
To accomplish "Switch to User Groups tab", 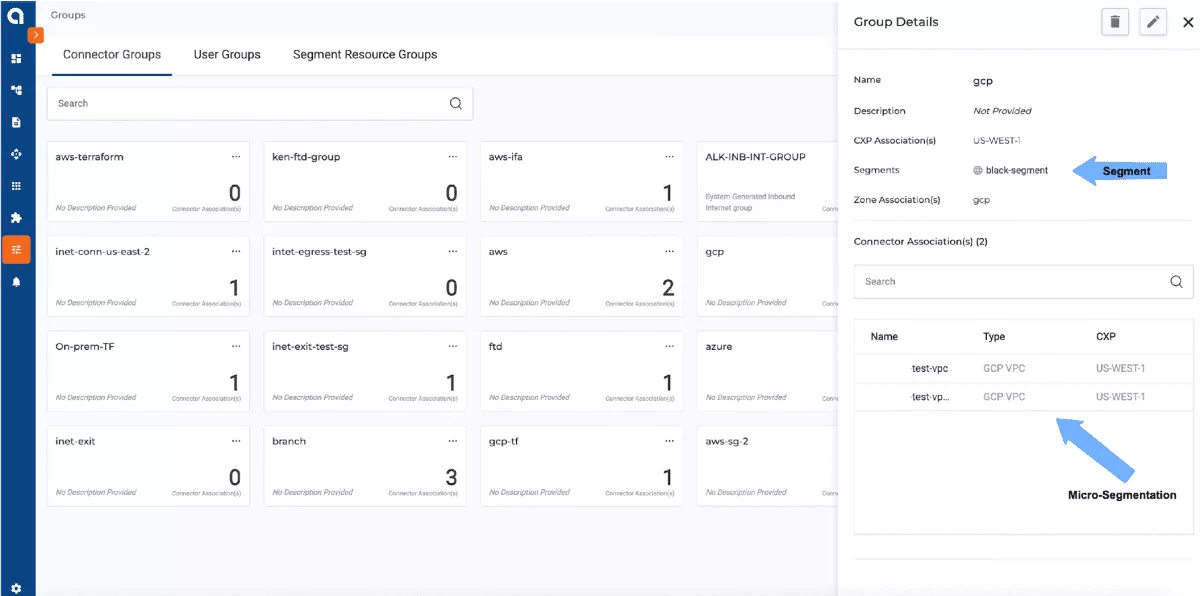I will [227, 54].
